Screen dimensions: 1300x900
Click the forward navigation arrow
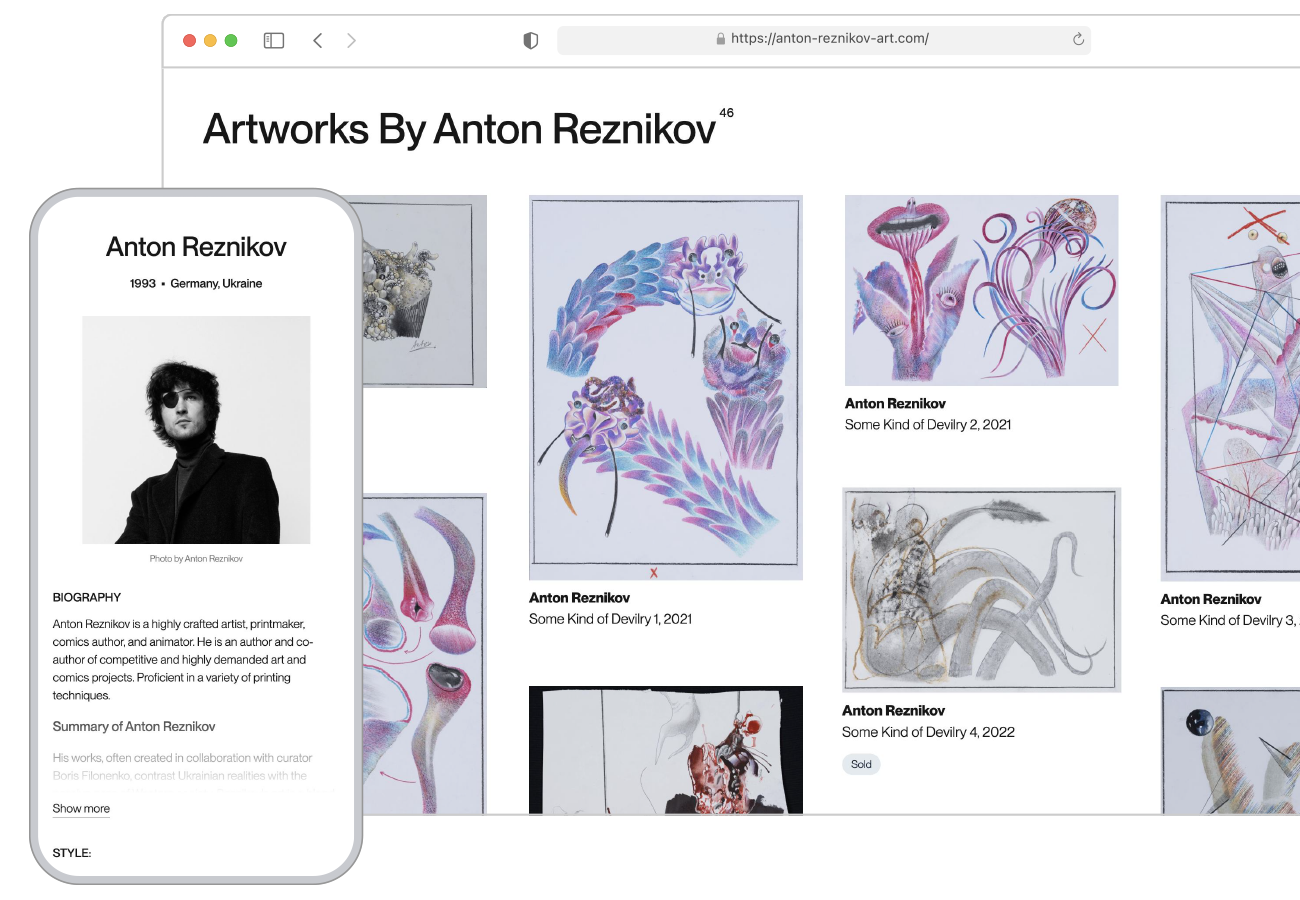[351, 40]
